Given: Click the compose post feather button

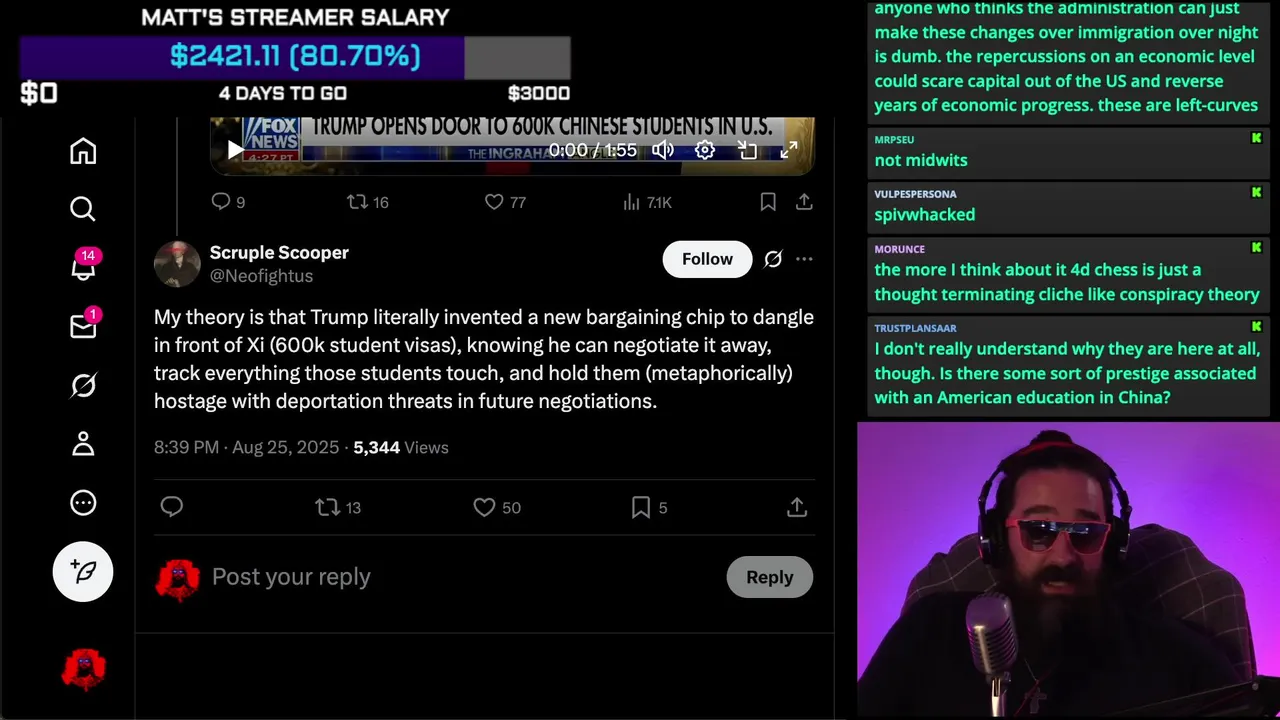Looking at the screenshot, I should [x=83, y=571].
